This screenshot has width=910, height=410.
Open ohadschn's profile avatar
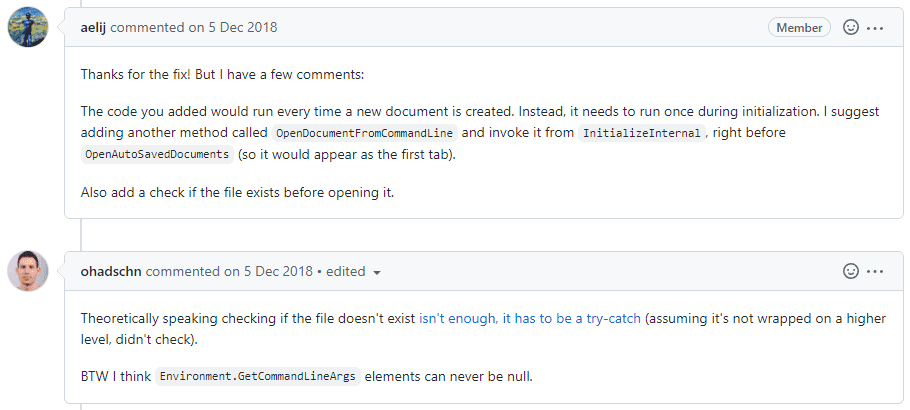click(28, 271)
